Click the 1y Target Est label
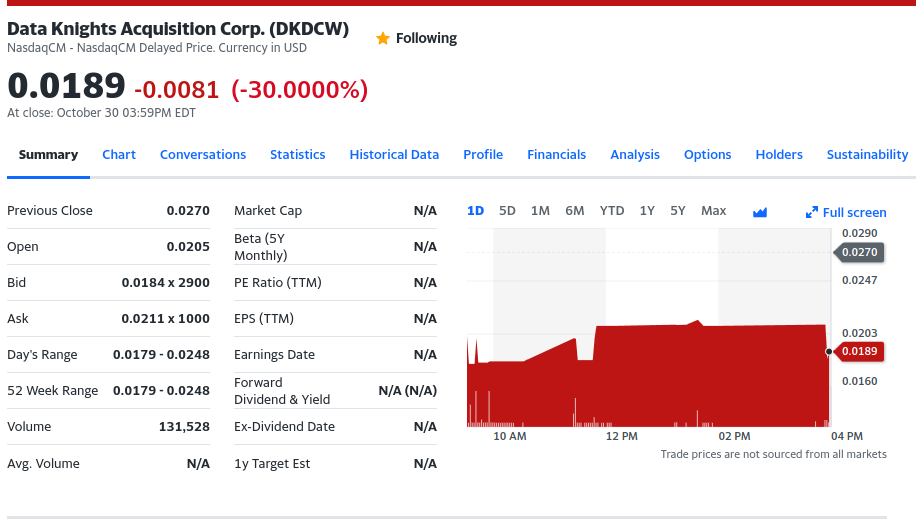Screen dimensions: 916x529 pos(272,464)
